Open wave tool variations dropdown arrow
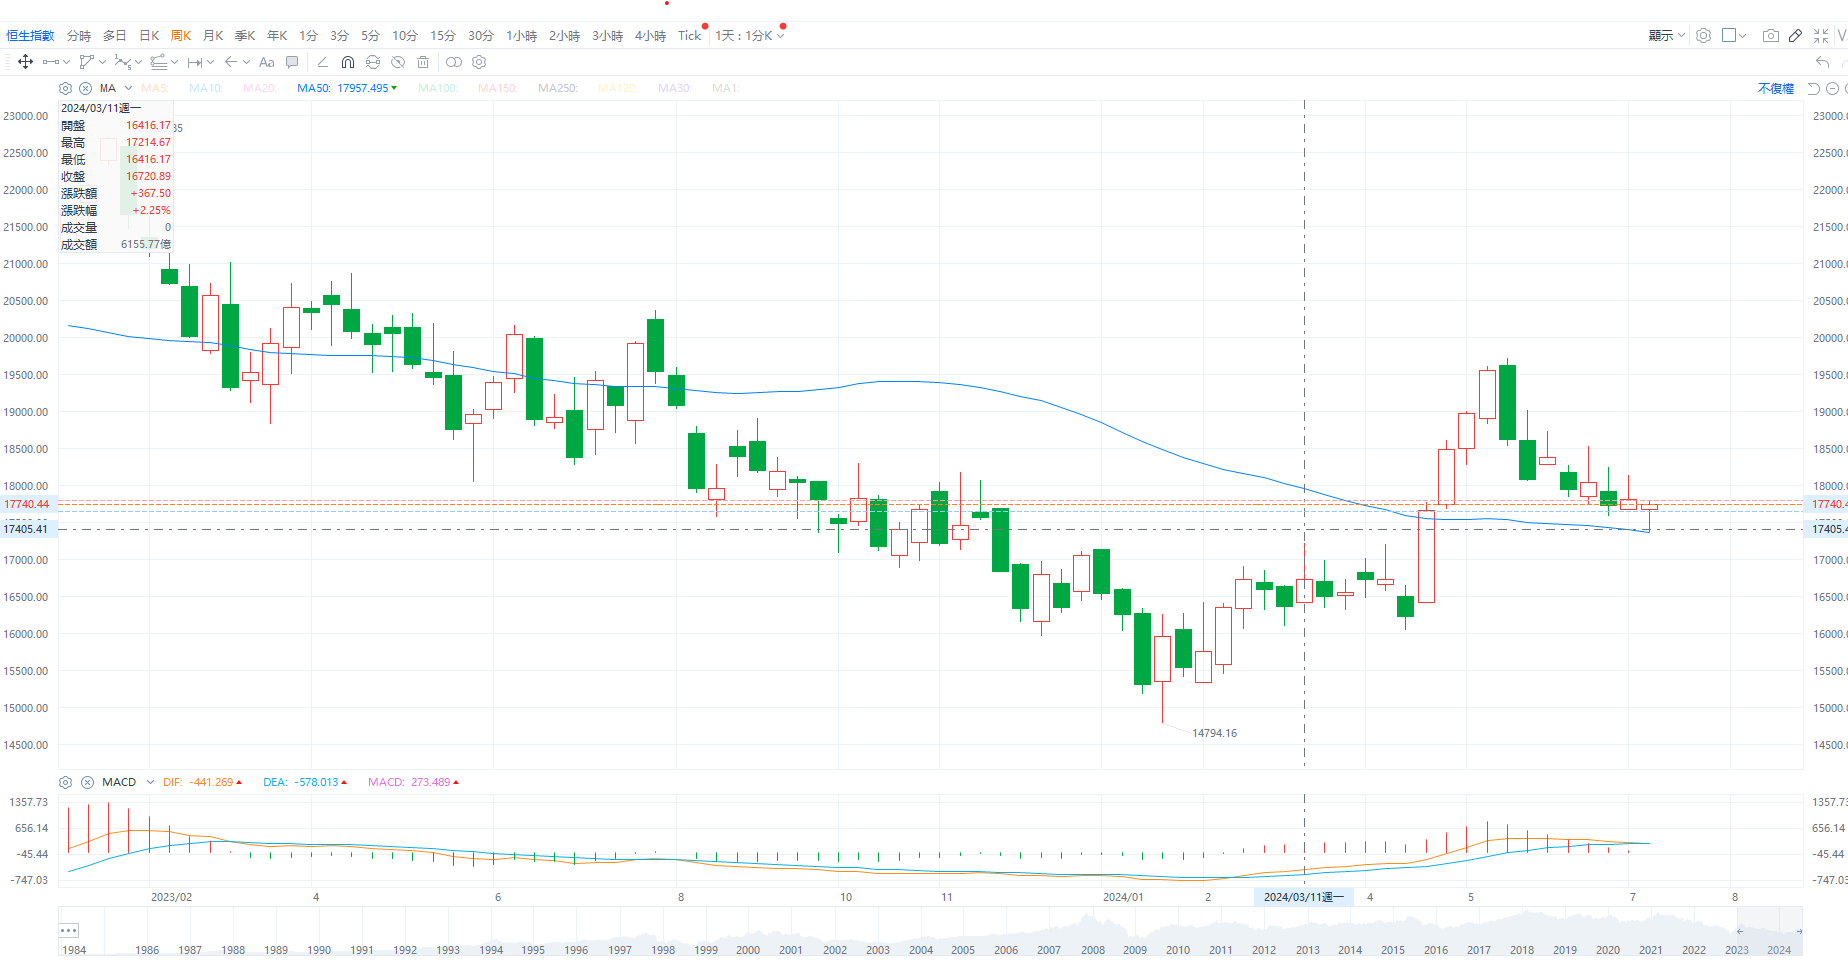This screenshot has width=1848, height=966. pyautogui.click(x=138, y=62)
